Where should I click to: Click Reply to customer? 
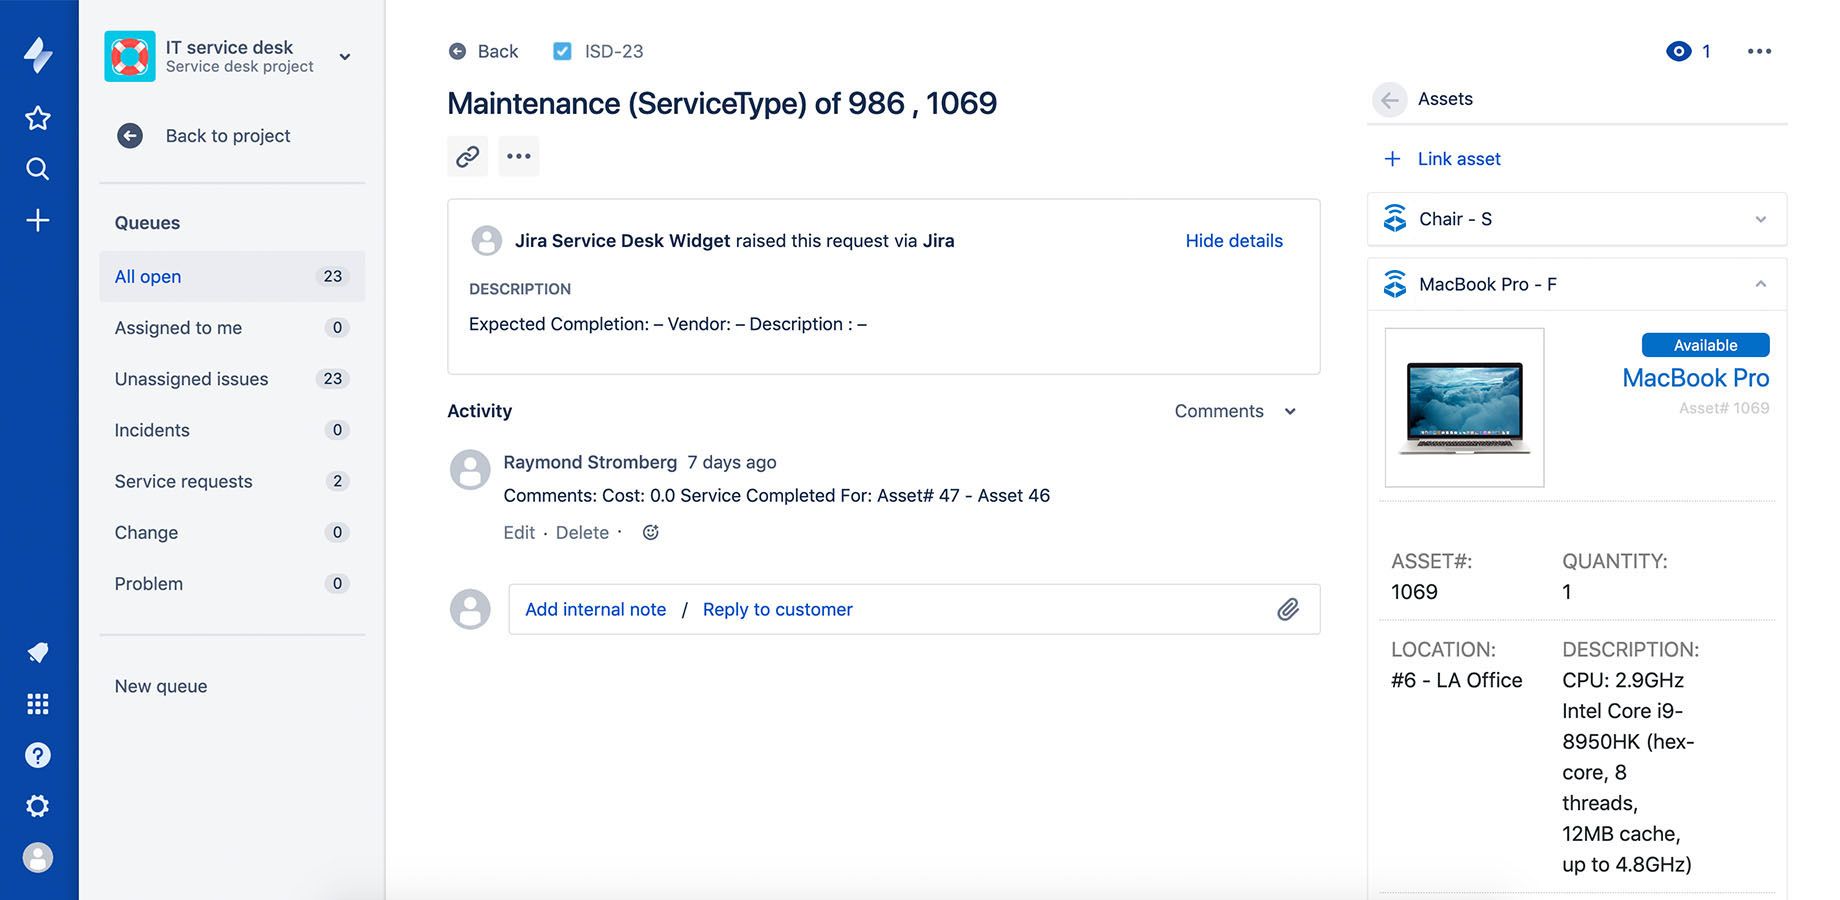click(x=778, y=609)
